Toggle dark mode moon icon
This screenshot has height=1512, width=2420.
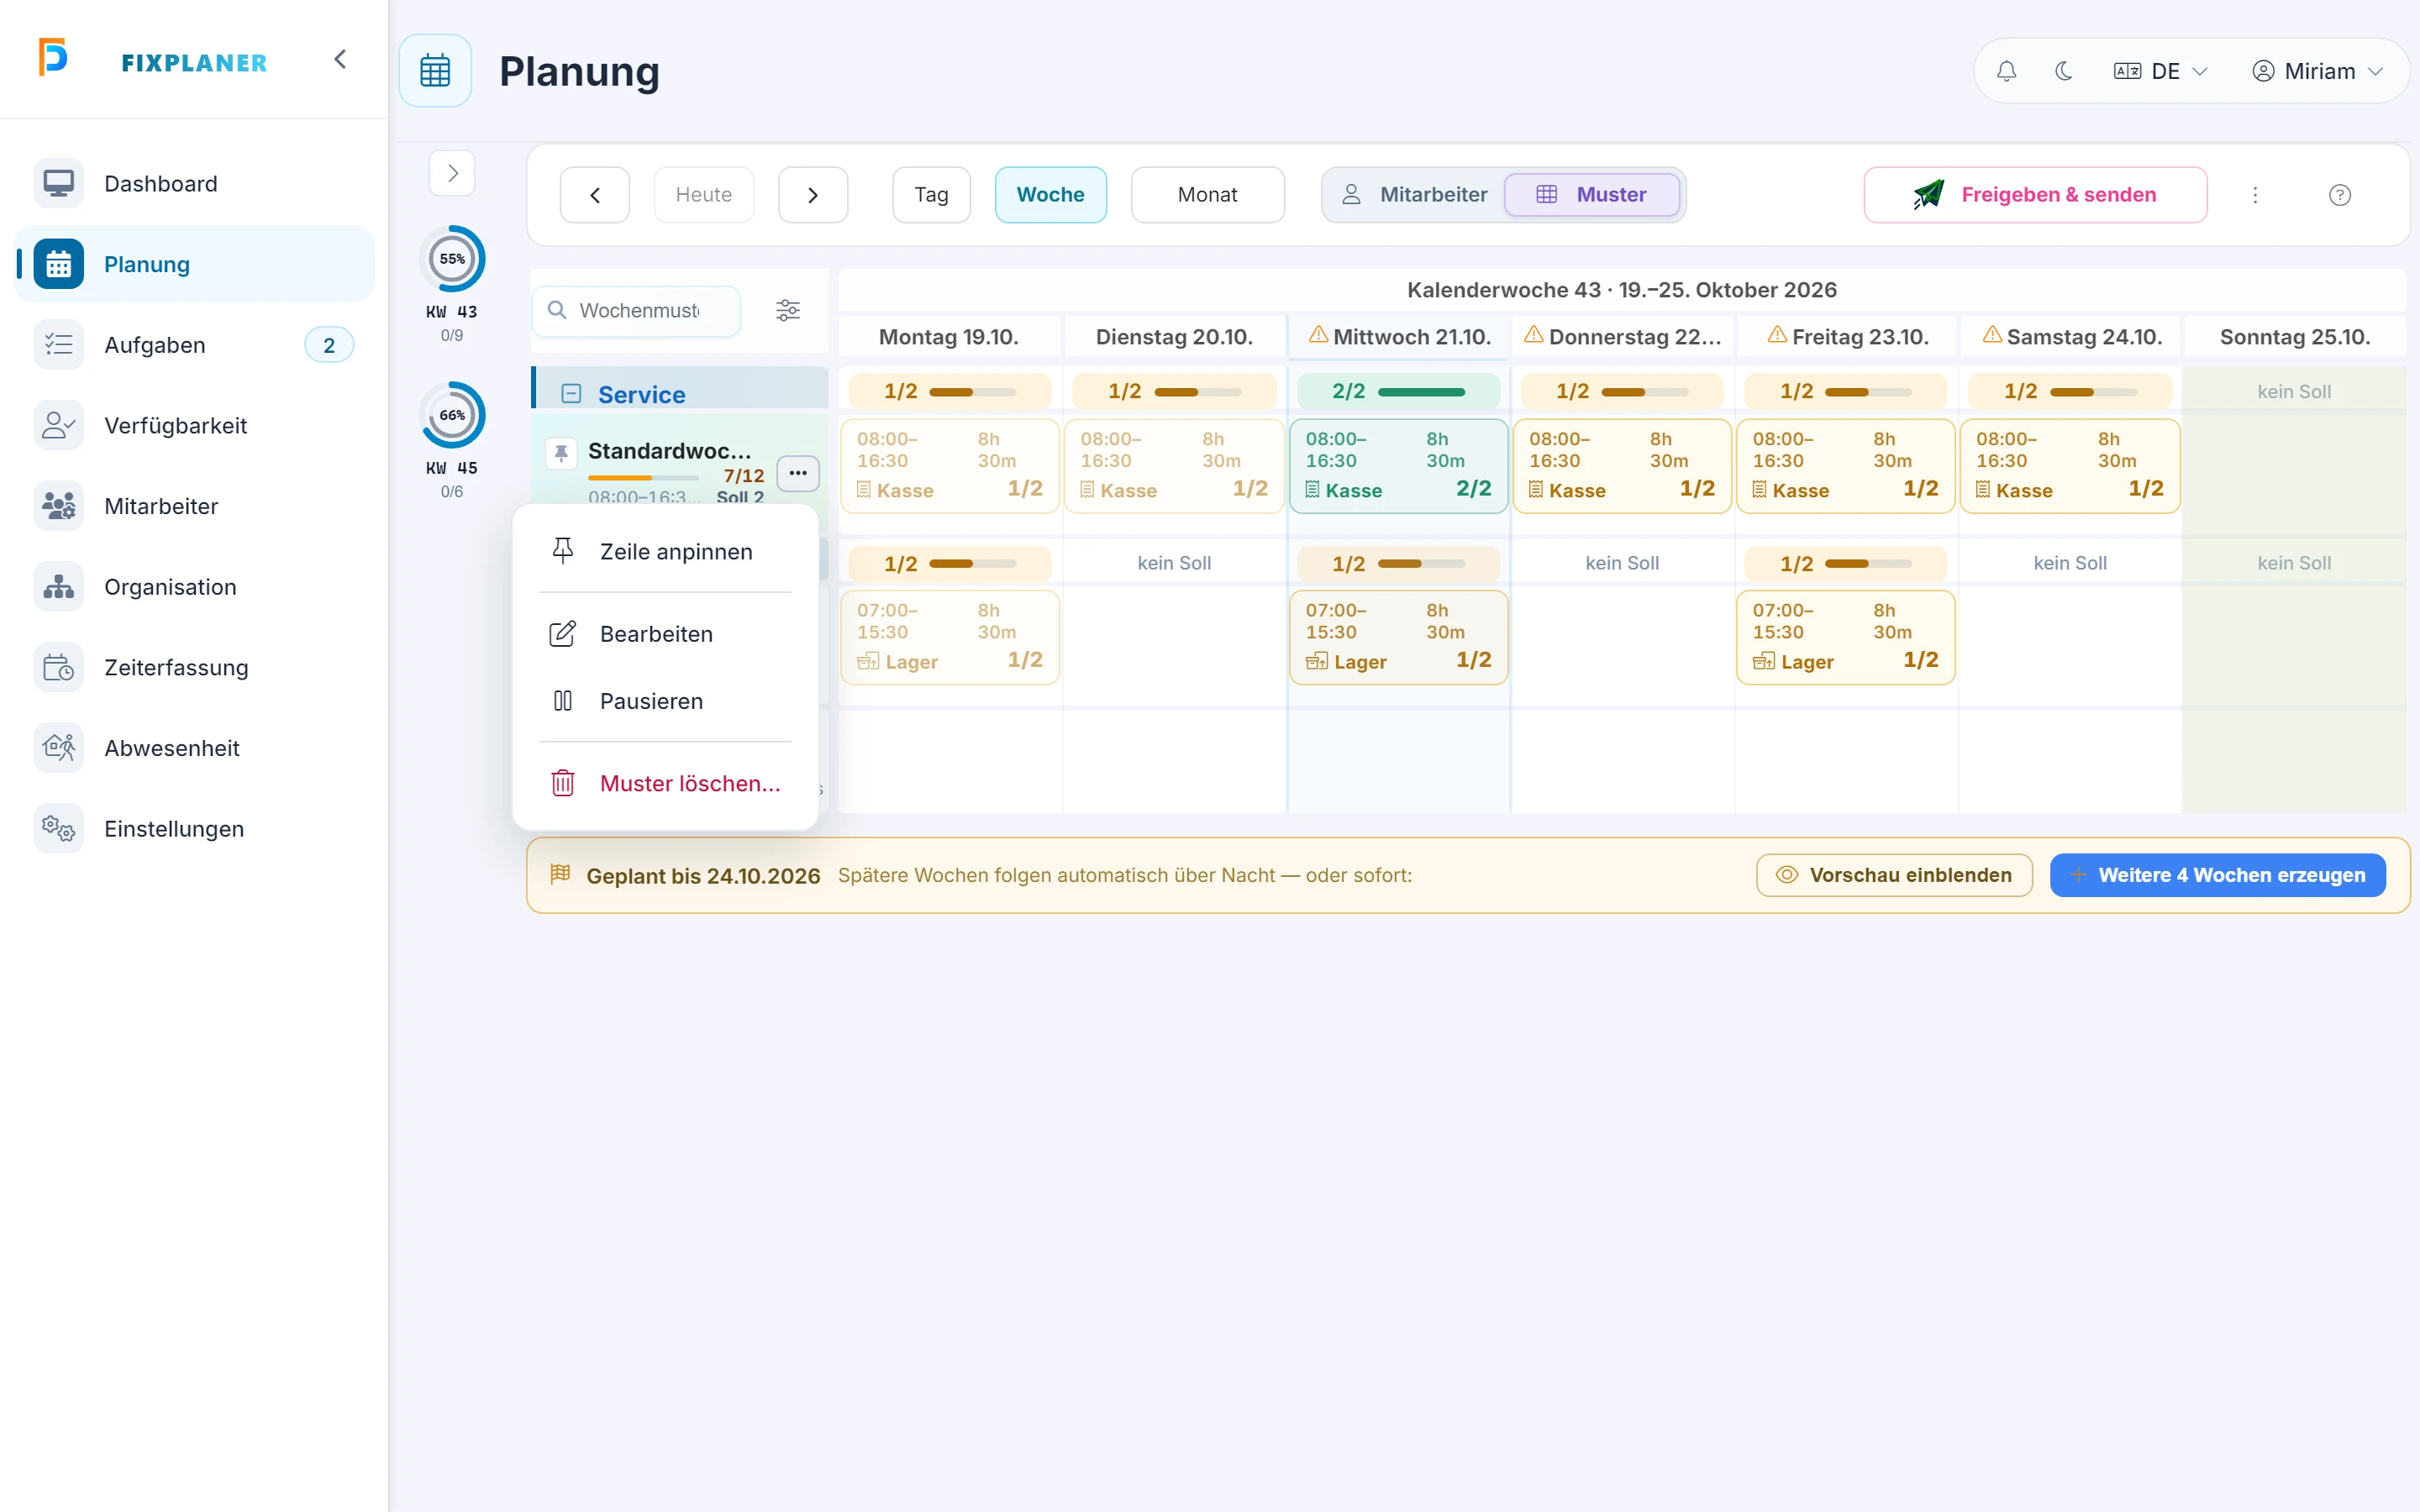click(2063, 71)
